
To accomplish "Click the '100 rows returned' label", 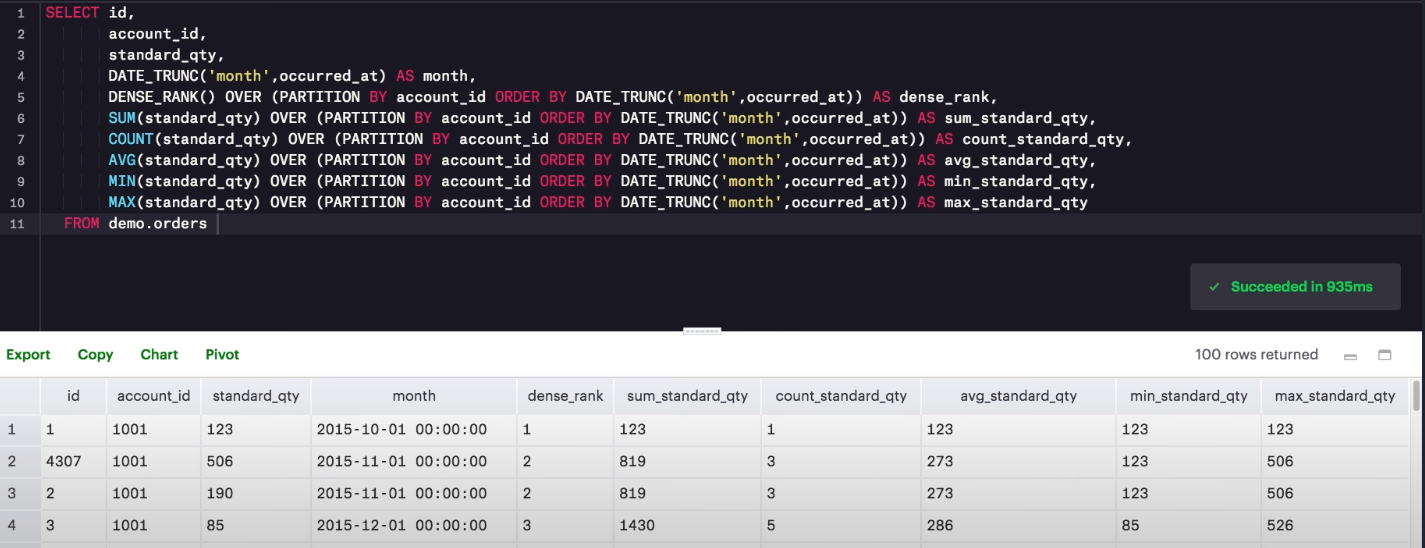I will click(1256, 355).
